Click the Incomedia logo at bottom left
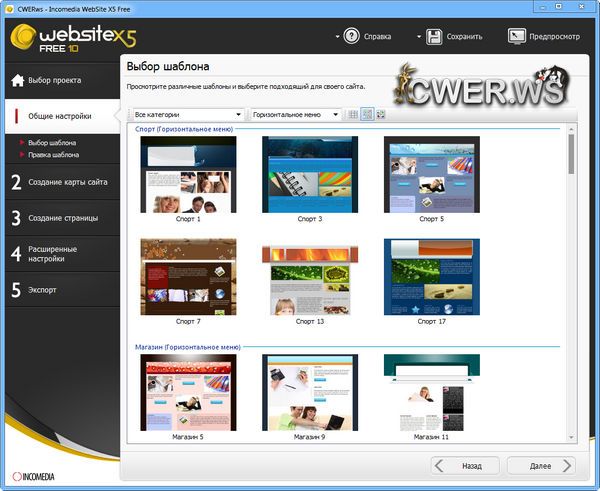 pyautogui.click(x=34, y=476)
